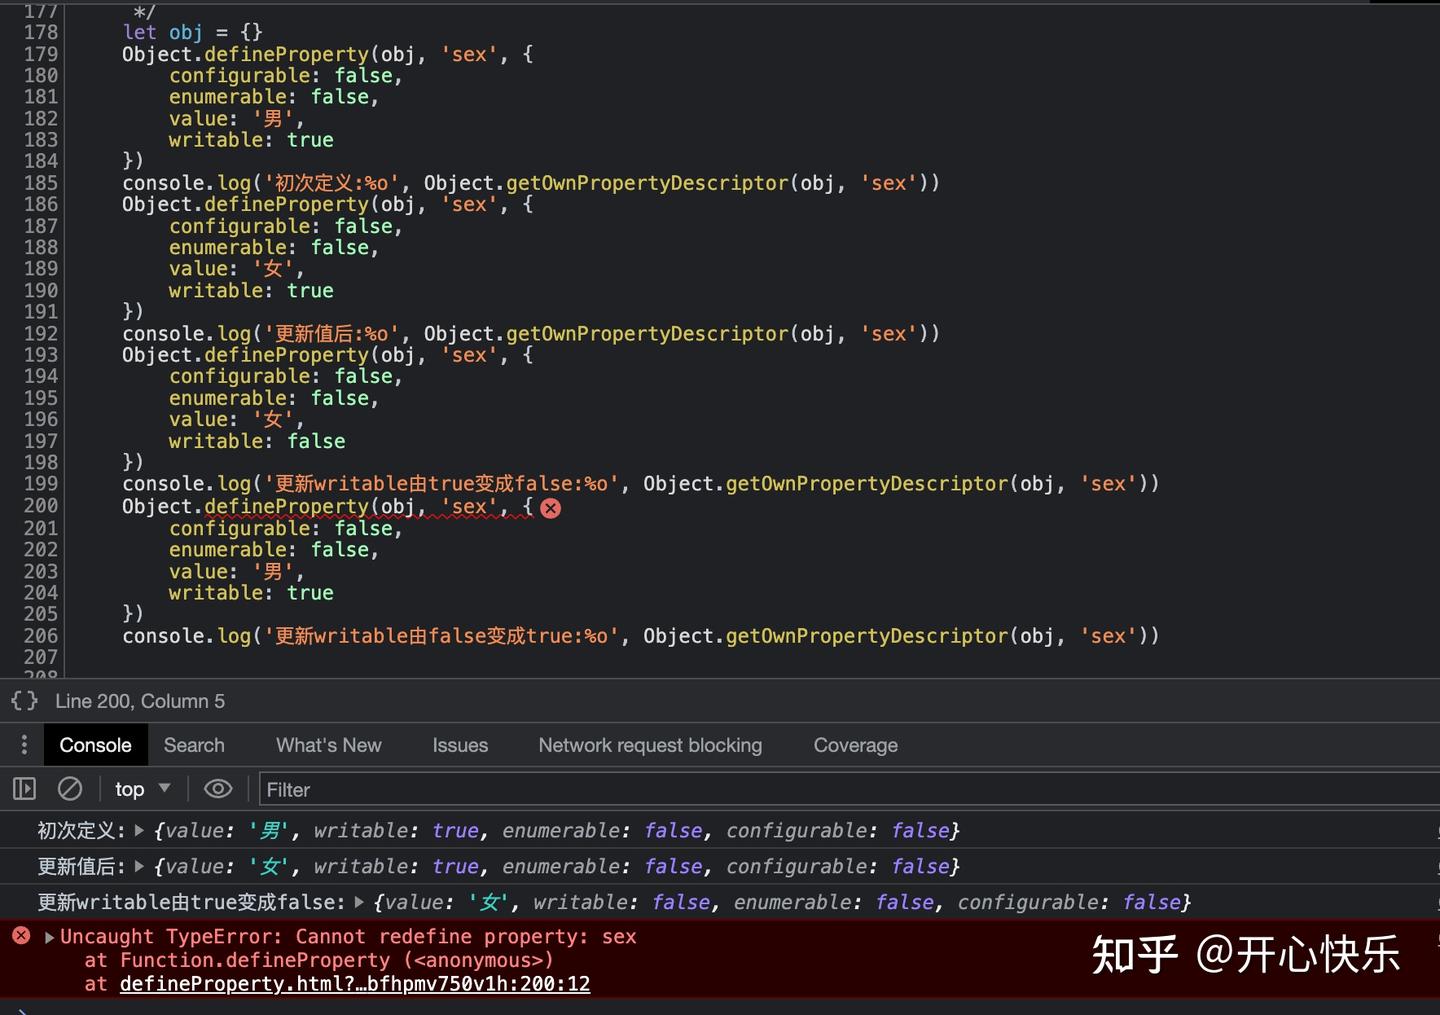The height and width of the screenshot is (1015, 1440).
Task: Clear the console output
Action: point(70,789)
